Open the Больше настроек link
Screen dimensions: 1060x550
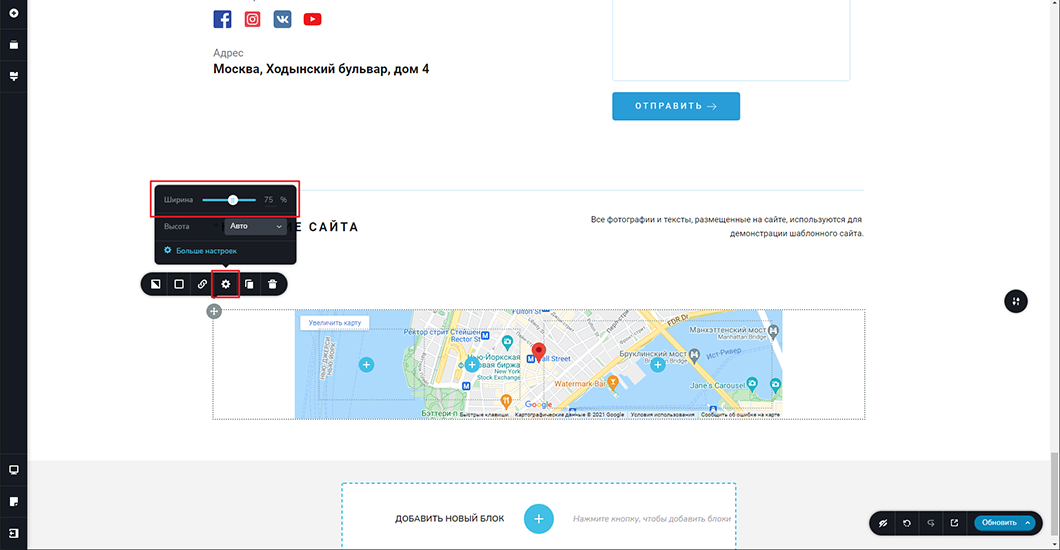pos(200,251)
